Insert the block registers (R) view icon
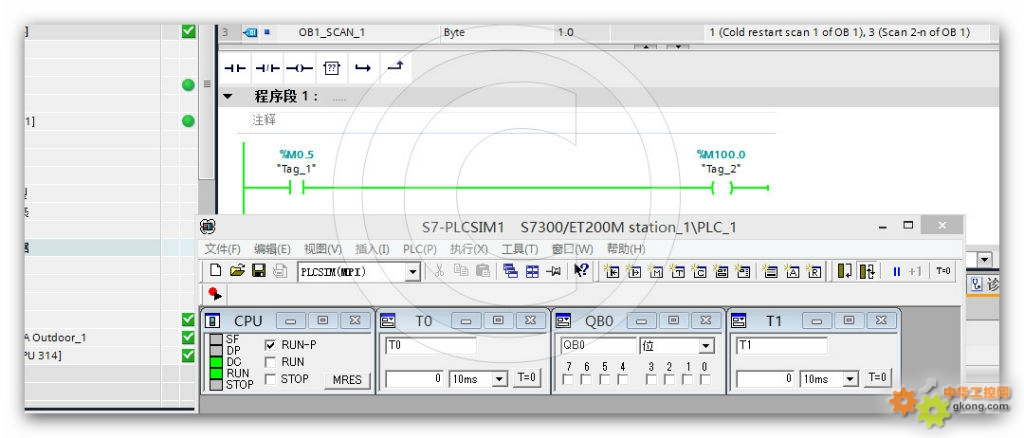Image resolution: width=1024 pixels, height=438 pixels. click(814, 271)
